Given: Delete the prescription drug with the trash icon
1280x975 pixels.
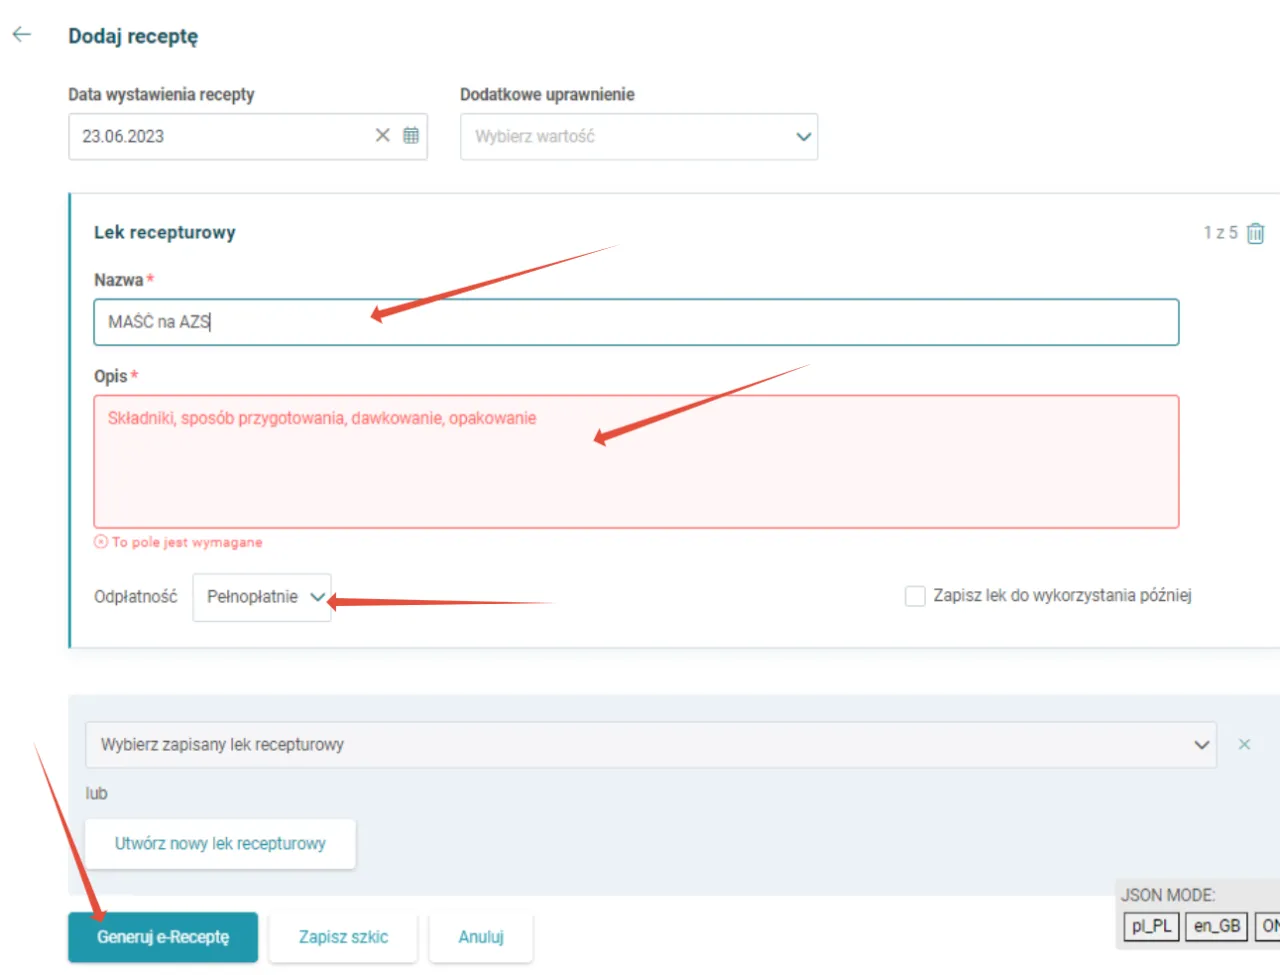Looking at the screenshot, I should pyautogui.click(x=1256, y=233).
